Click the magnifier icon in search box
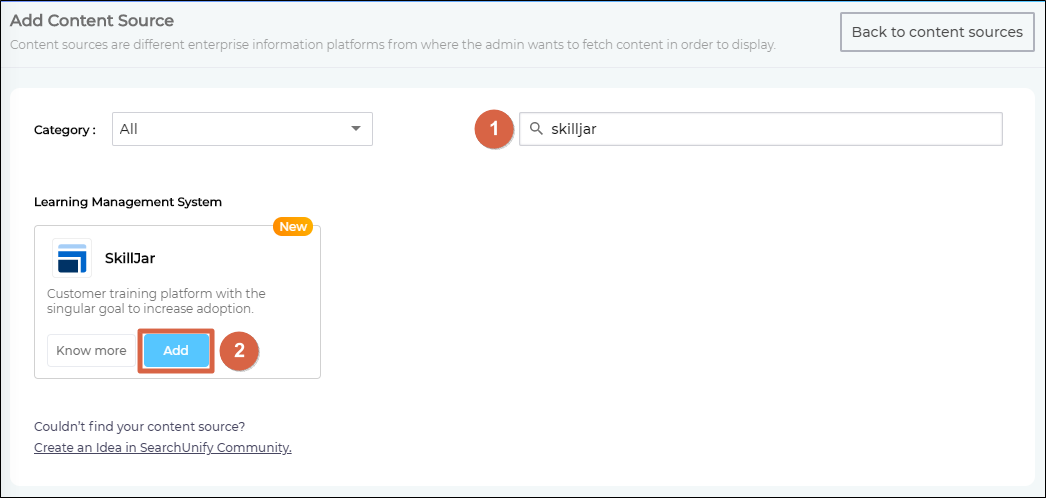 (536, 129)
